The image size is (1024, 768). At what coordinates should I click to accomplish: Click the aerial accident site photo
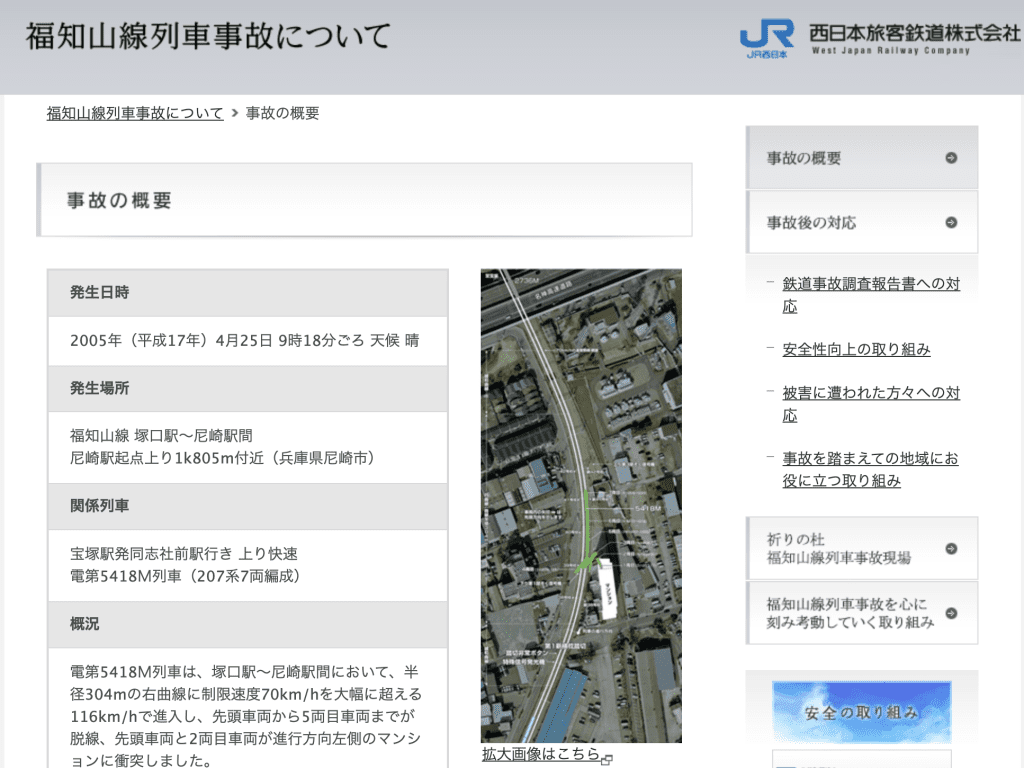pos(581,505)
